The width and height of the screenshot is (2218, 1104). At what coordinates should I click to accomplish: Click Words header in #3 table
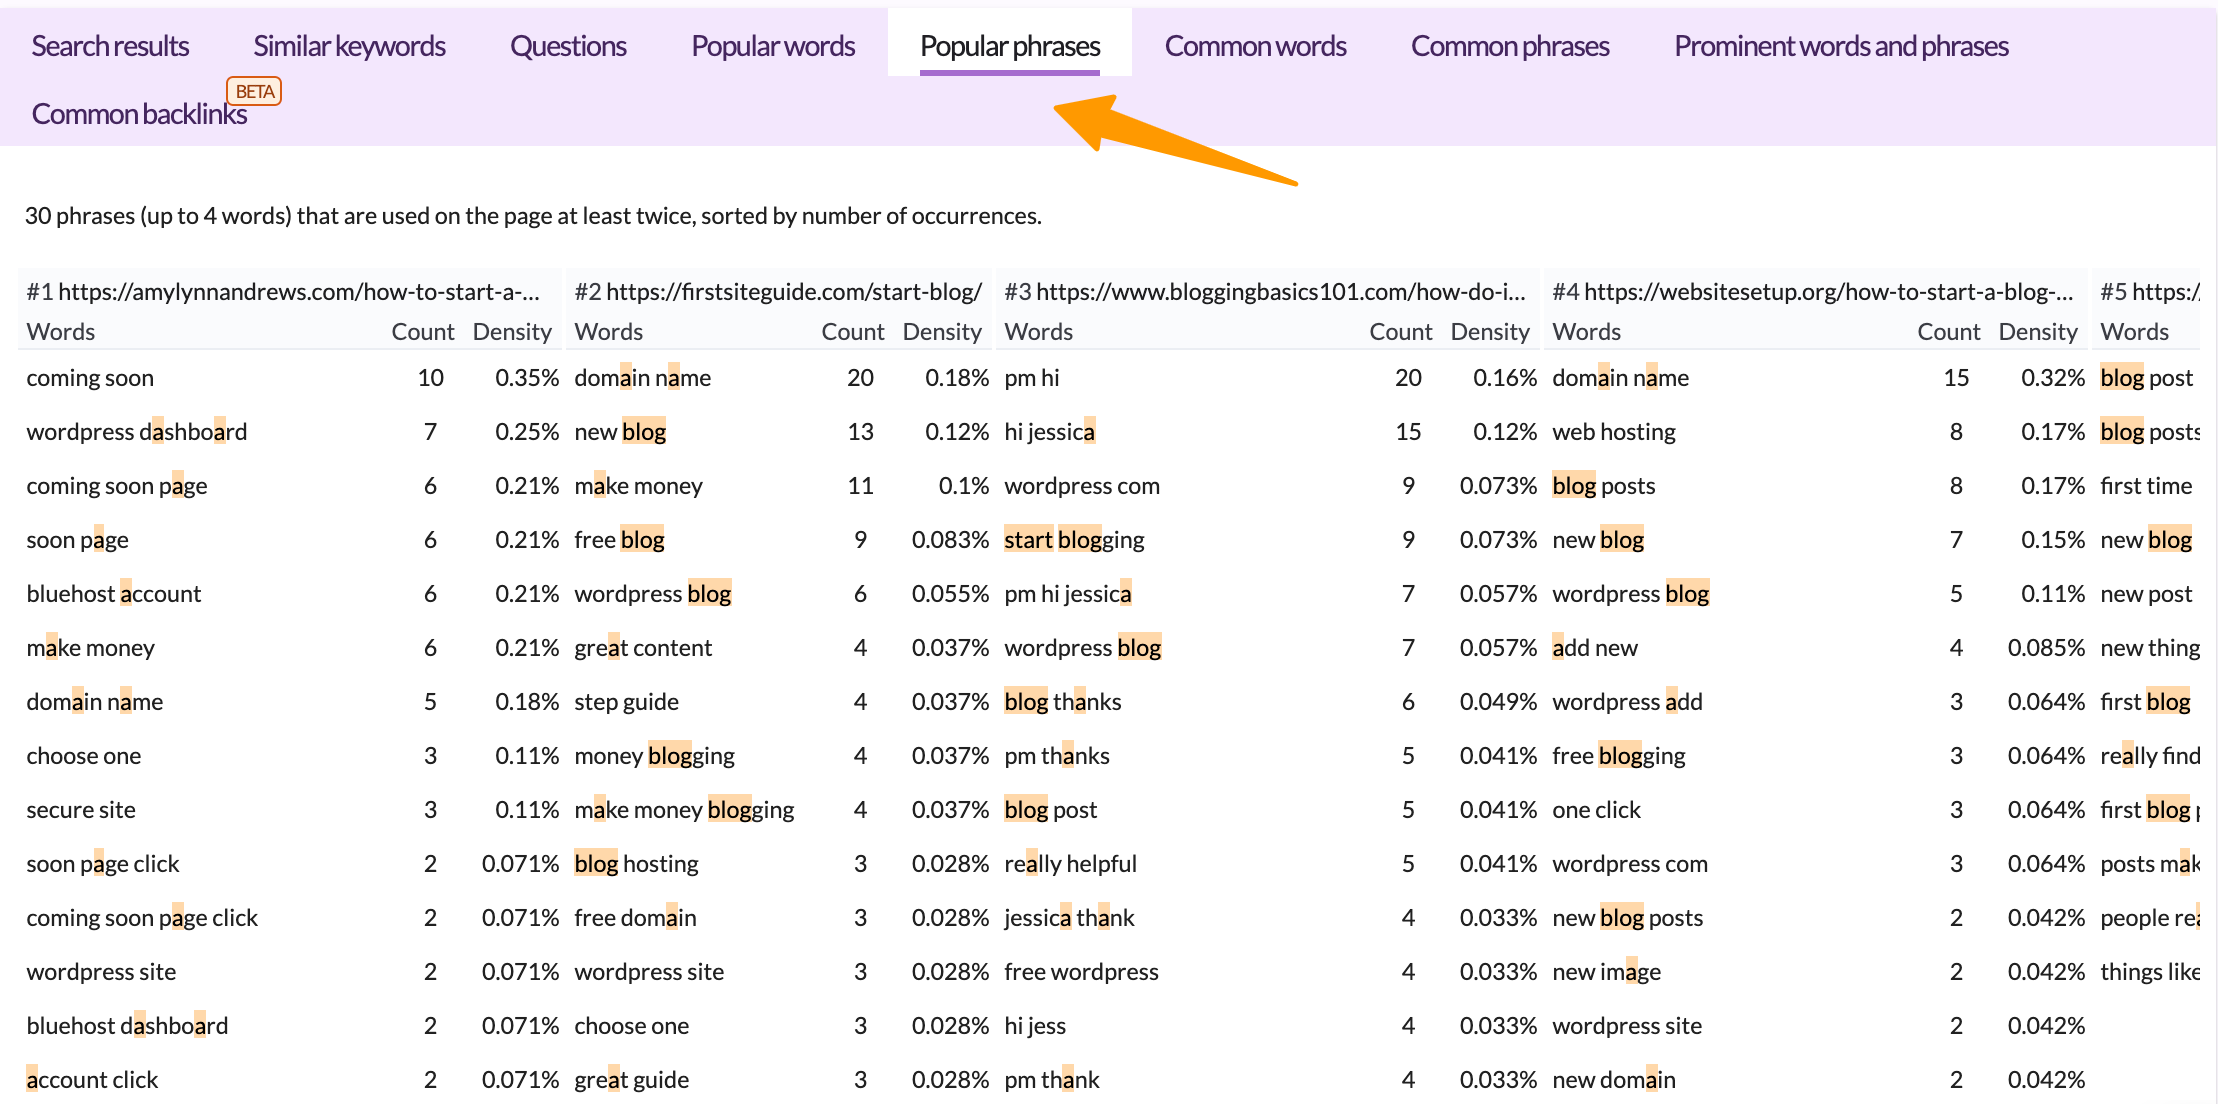coord(1038,332)
